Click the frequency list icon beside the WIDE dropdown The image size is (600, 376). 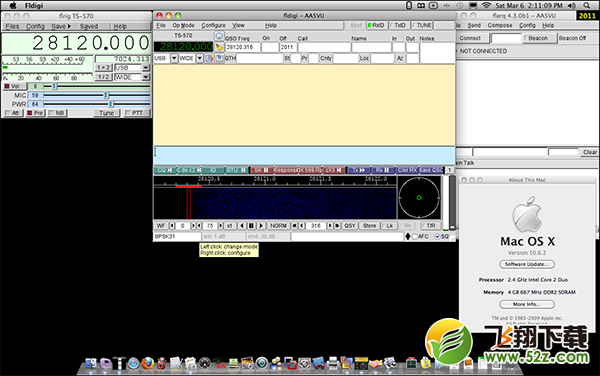[209, 58]
